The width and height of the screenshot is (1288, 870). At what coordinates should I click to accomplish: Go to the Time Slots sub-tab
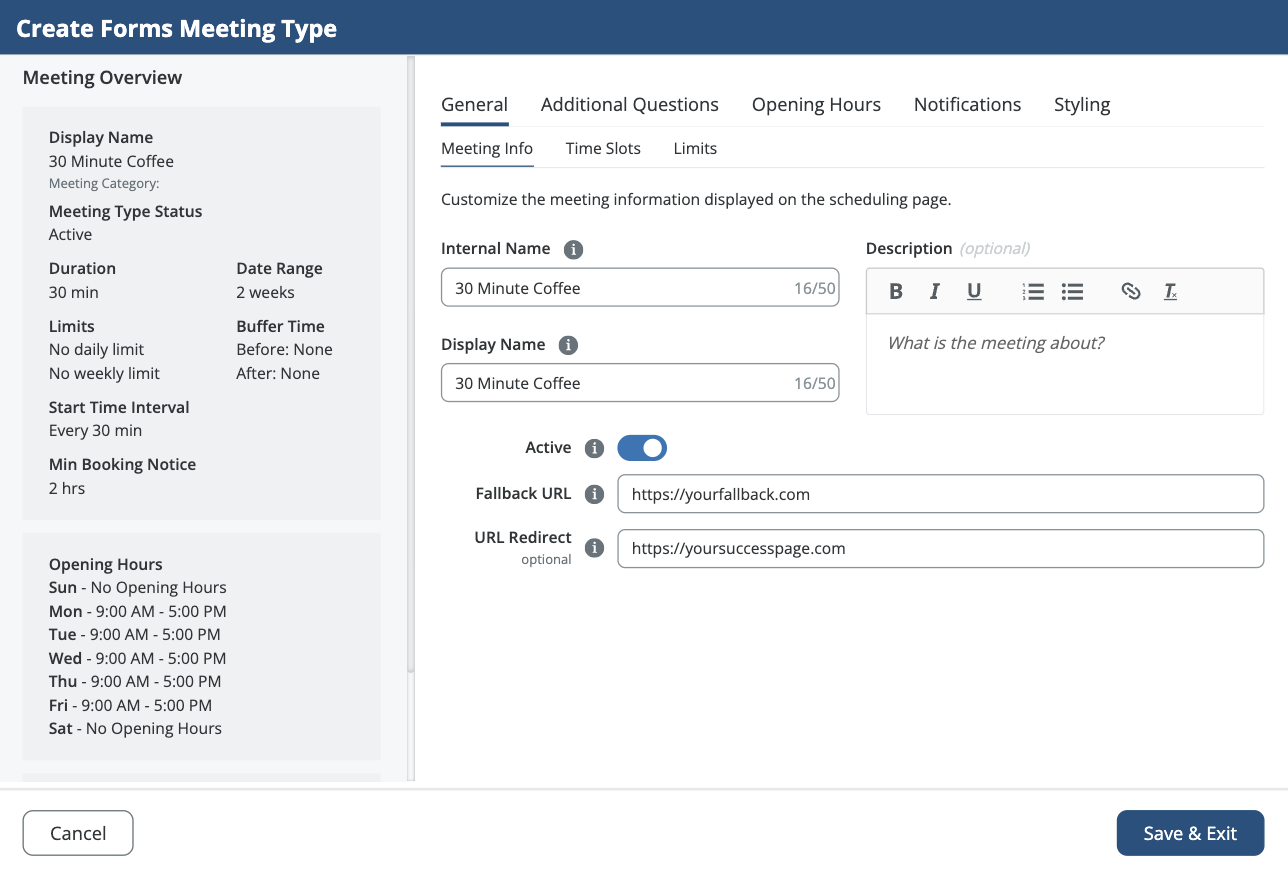[603, 149]
